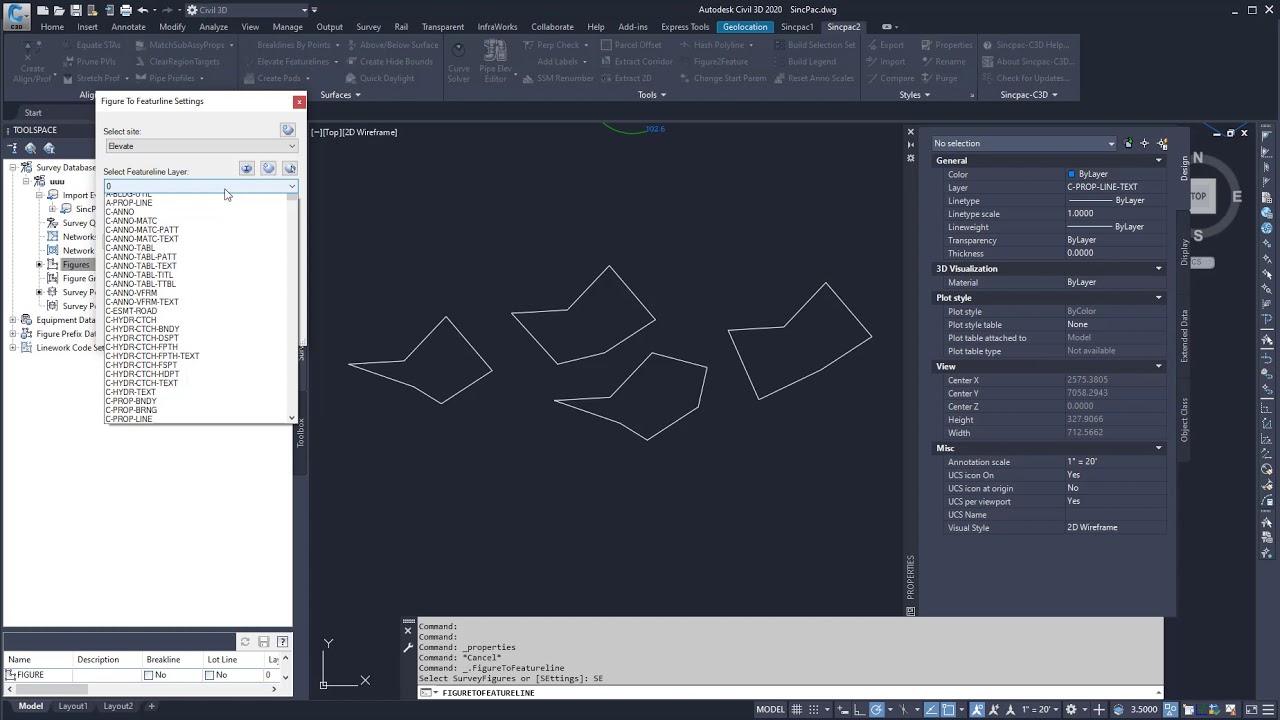Select C-ANNO-TABL-TITL from layer list
The image size is (1280, 720).
139,275
